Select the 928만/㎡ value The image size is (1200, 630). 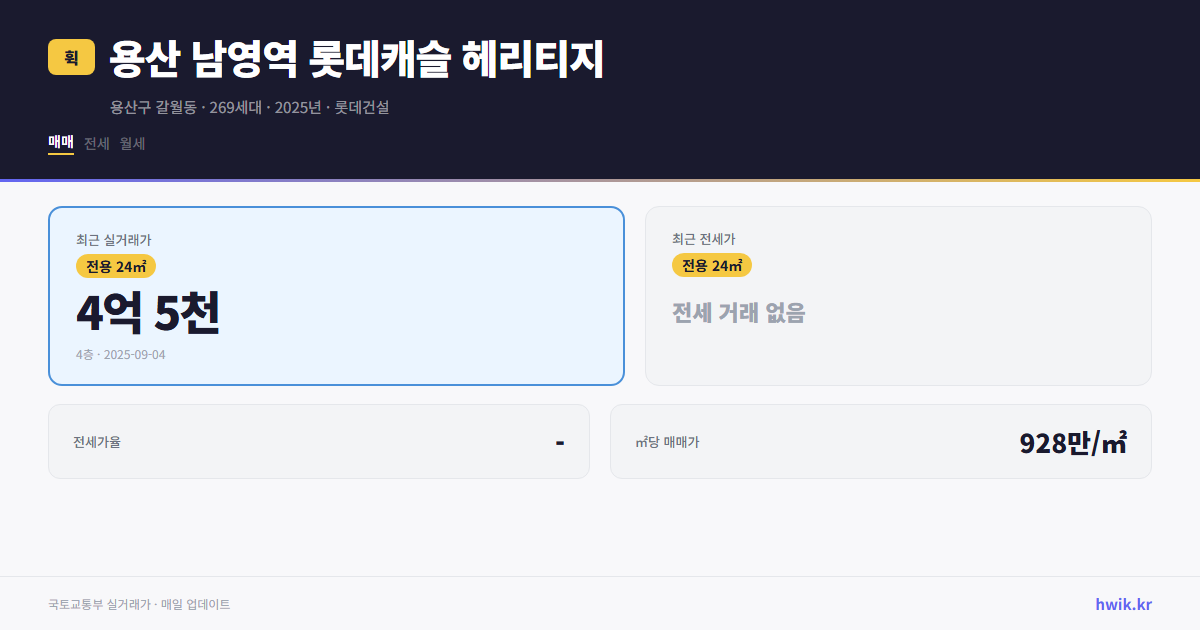click(1073, 441)
